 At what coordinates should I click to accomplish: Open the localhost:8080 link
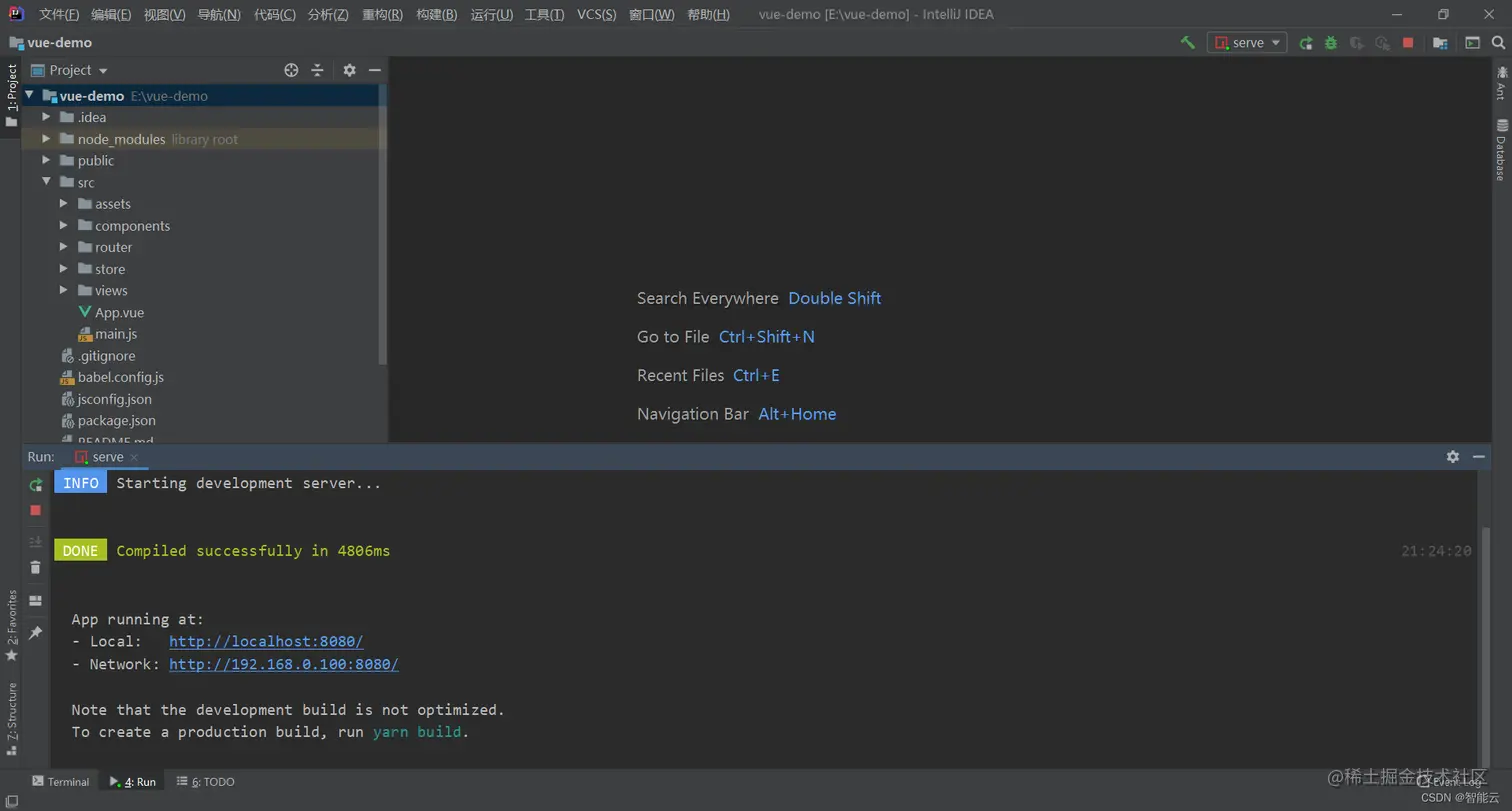click(x=266, y=642)
